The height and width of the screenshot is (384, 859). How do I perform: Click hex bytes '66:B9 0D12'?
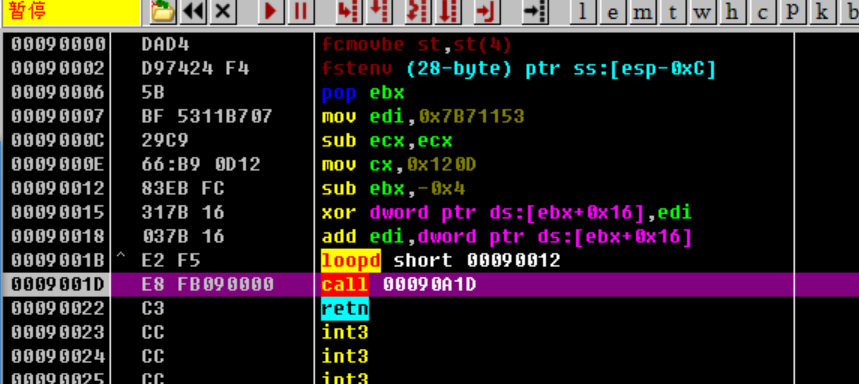pos(201,164)
